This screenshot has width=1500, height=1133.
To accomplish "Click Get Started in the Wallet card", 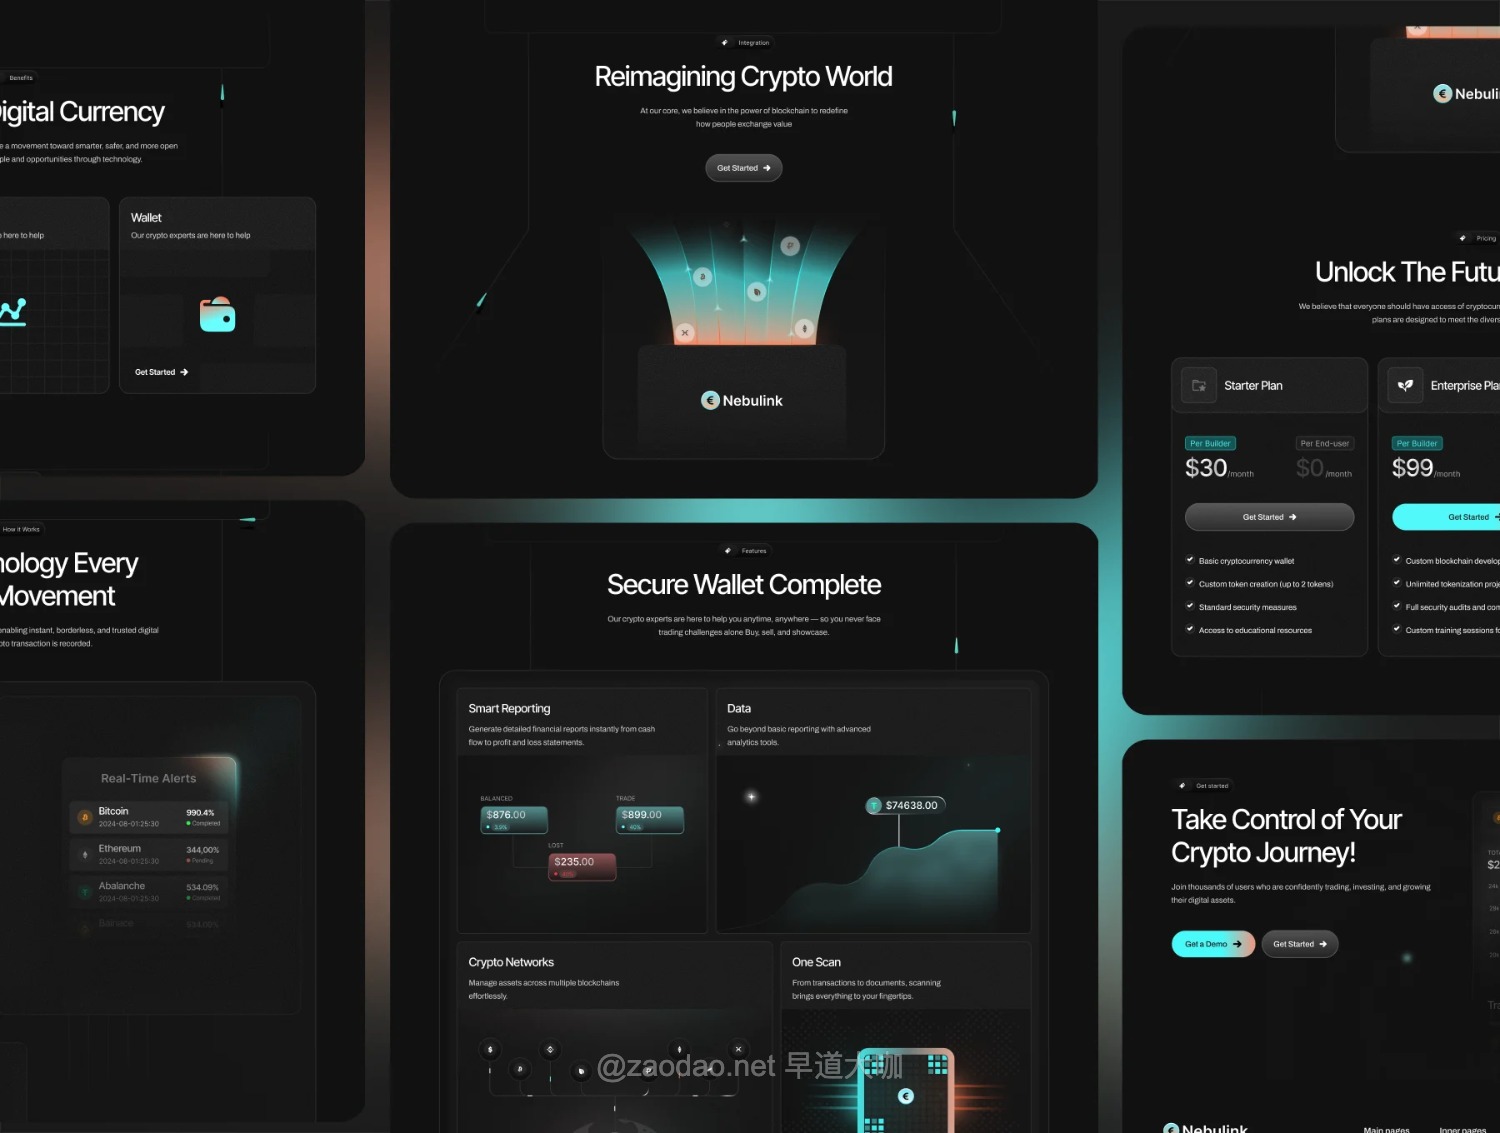I will (162, 372).
